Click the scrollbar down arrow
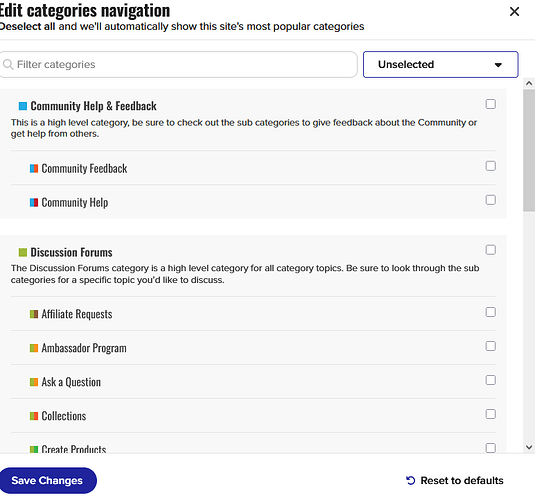 (x=529, y=447)
